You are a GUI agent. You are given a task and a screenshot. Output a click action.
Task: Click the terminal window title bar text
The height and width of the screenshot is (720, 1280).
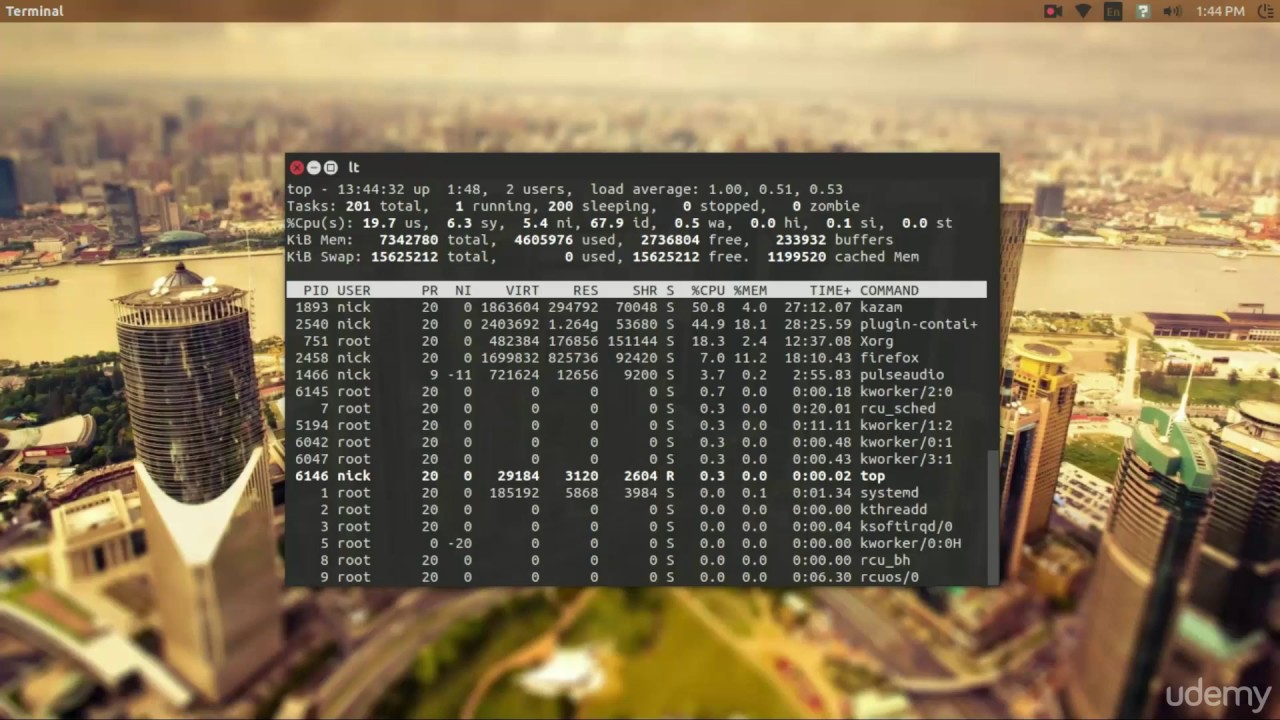354,167
